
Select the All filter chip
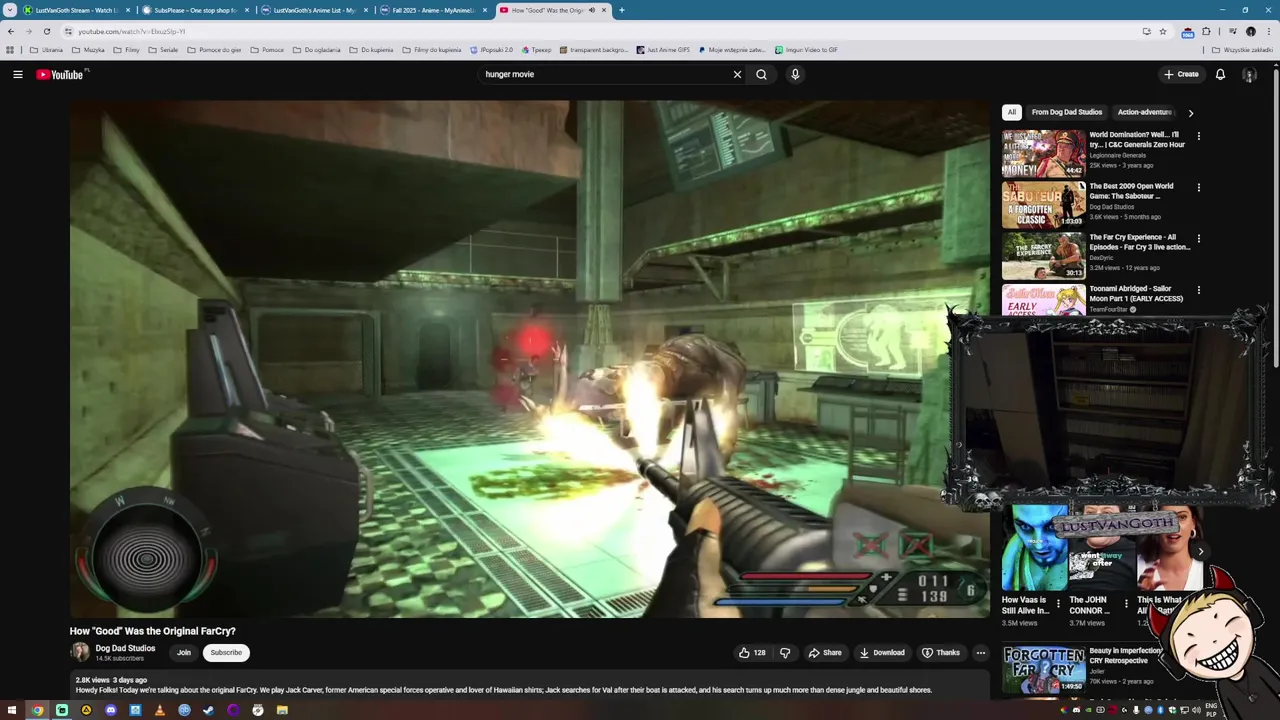(1012, 112)
